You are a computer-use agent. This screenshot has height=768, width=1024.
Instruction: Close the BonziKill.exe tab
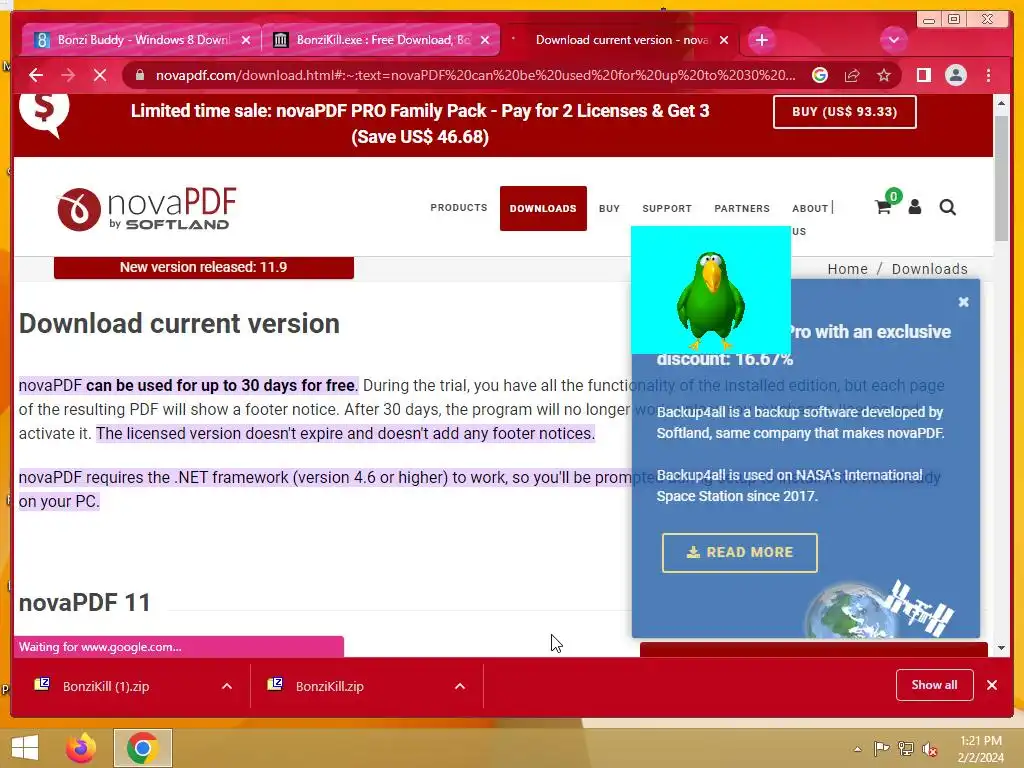[x=485, y=40]
